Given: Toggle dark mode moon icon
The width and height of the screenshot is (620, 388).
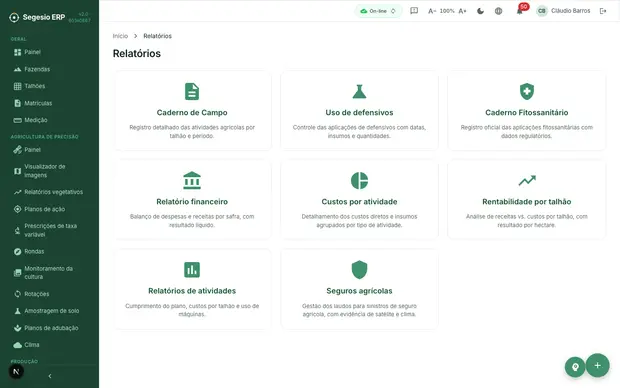Looking at the screenshot, I should coord(480,11).
